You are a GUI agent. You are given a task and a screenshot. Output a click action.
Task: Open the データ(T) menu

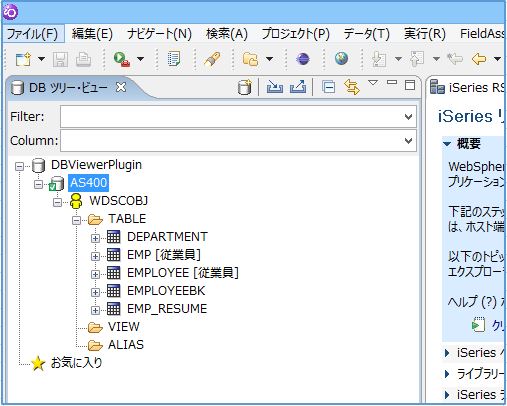click(x=366, y=34)
